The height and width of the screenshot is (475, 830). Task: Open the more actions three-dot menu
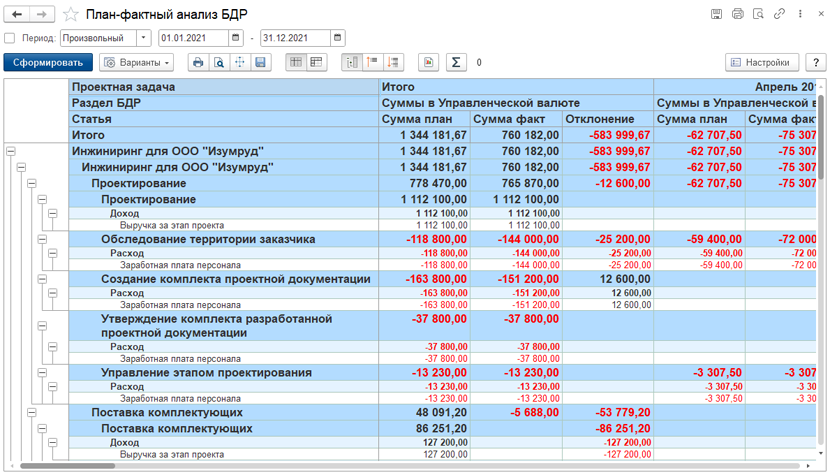pos(800,14)
